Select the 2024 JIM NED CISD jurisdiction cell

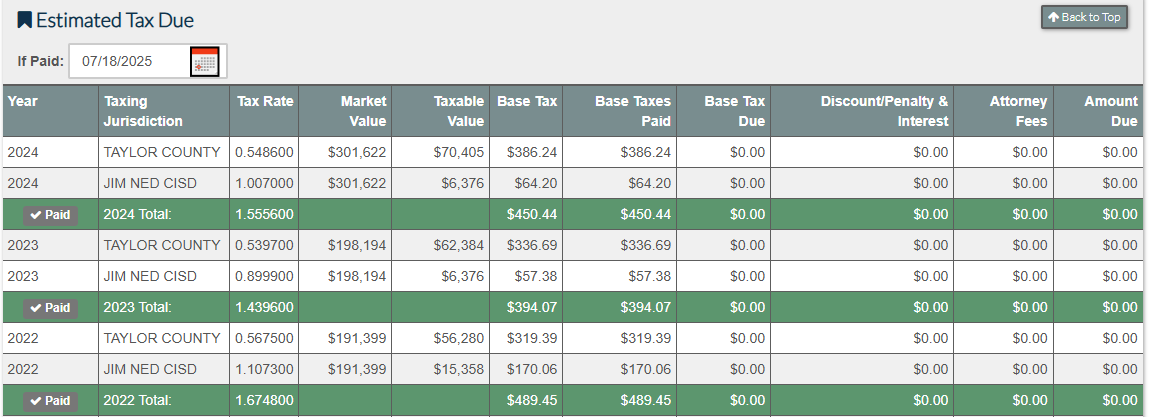(150, 184)
